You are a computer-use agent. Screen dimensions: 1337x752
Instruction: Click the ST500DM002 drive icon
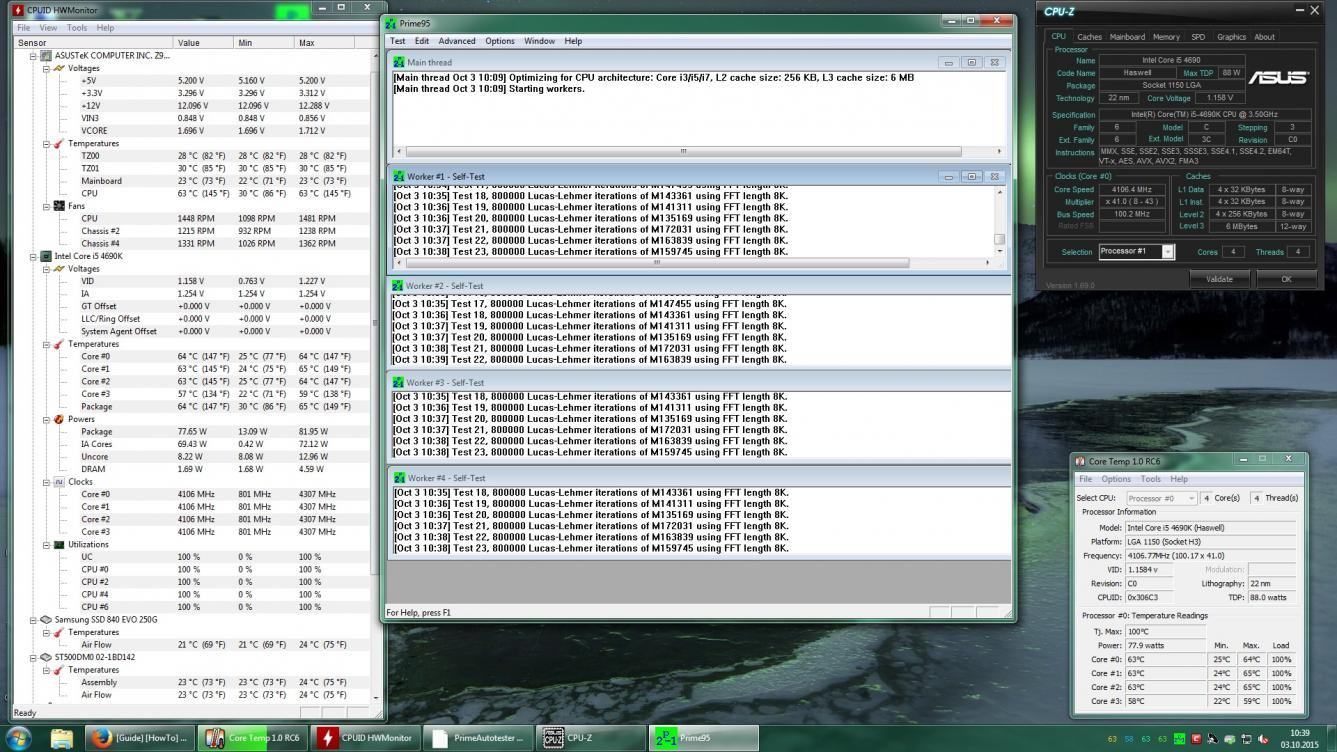(46, 657)
